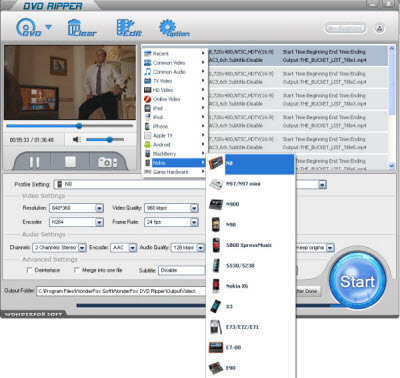
Task: Click the Register button
Action: tap(345, 29)
